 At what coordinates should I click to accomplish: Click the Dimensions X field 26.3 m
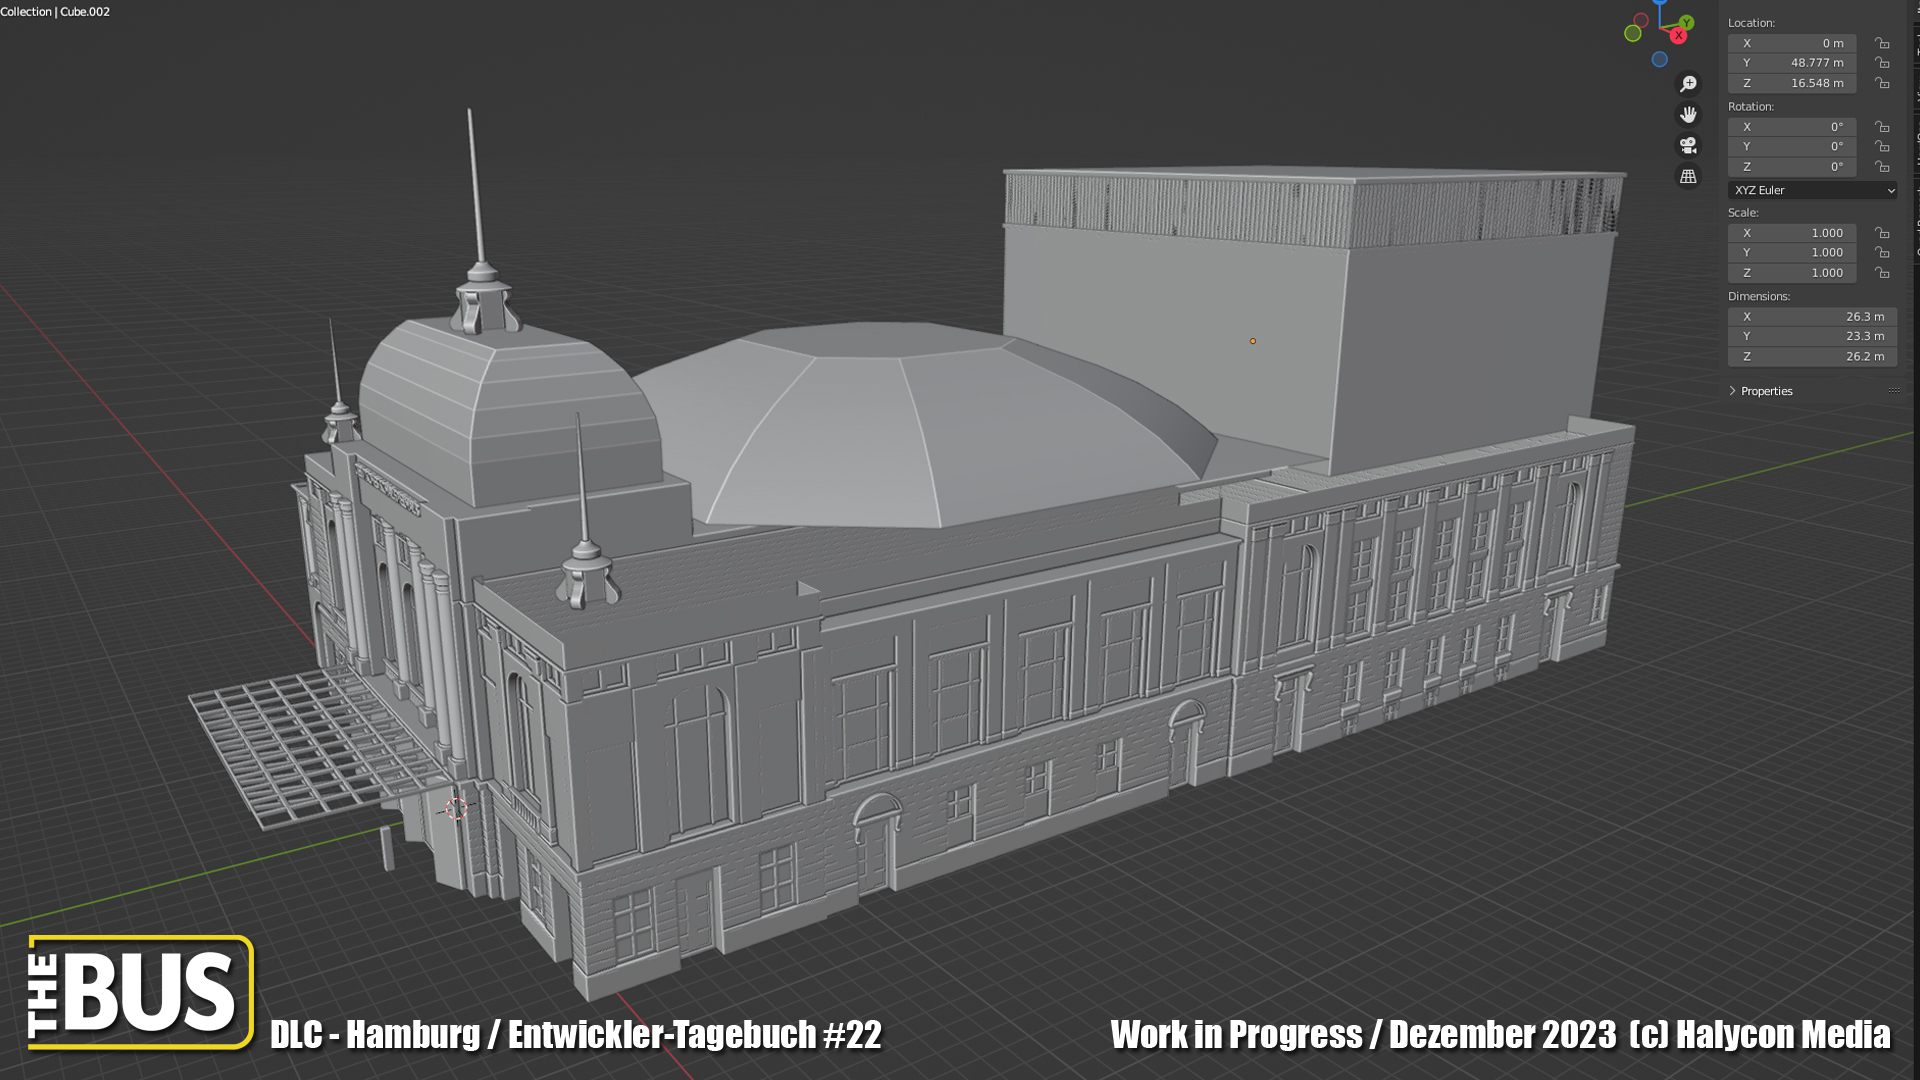pyautogui.click(x=1811, y=317)
